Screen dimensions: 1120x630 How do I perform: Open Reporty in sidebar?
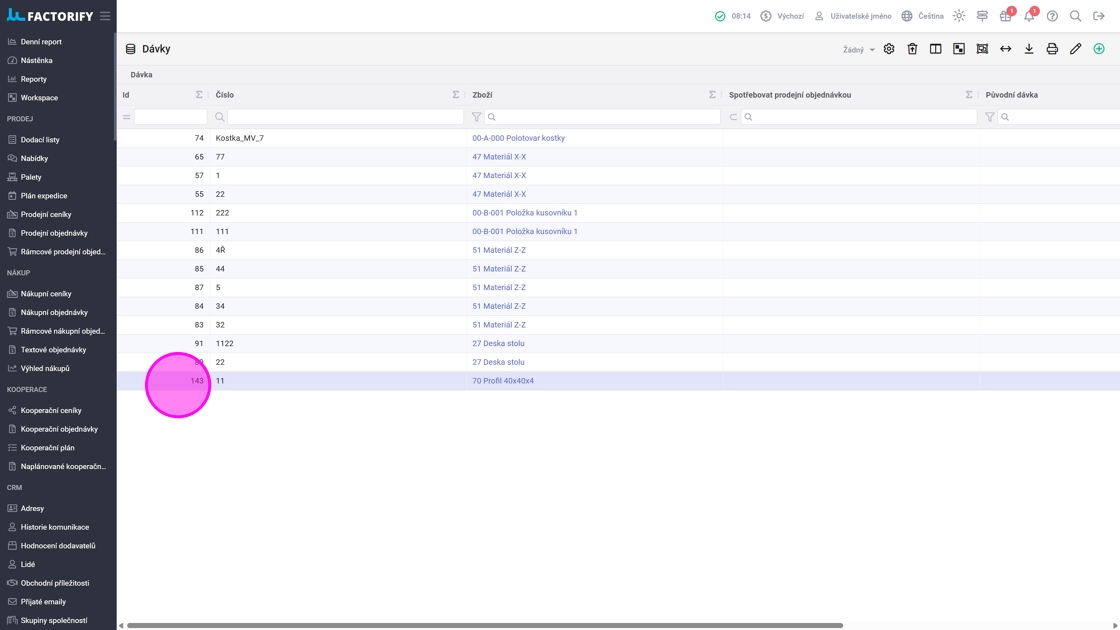coord(34,79)
